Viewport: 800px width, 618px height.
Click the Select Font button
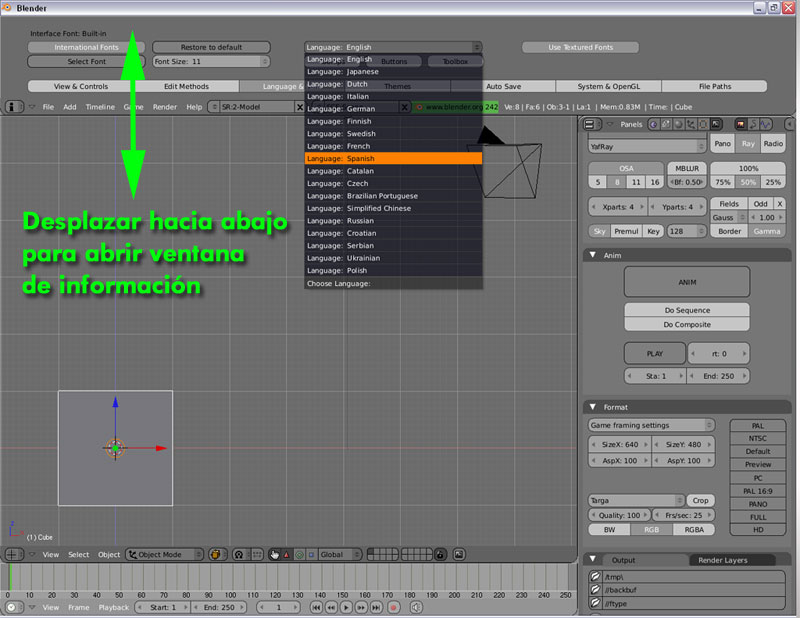coord(86,61)
